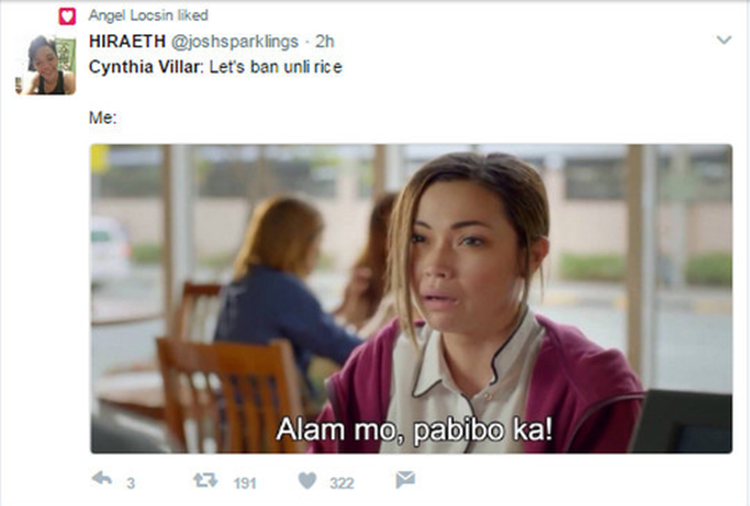Viewport: 750px width, 506px height.
Task: Like the tweet with the heart icon
Action: pos(307,481)
